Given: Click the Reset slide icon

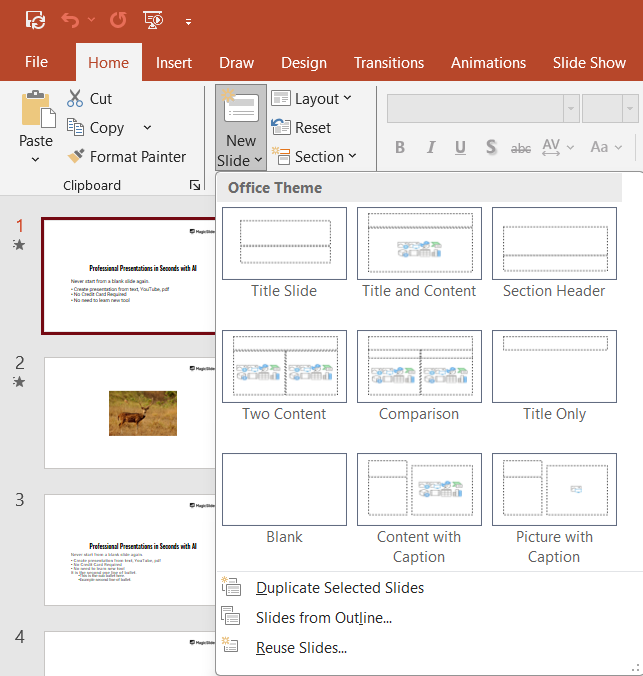Looking at the screenshot, I should point(280,128).
